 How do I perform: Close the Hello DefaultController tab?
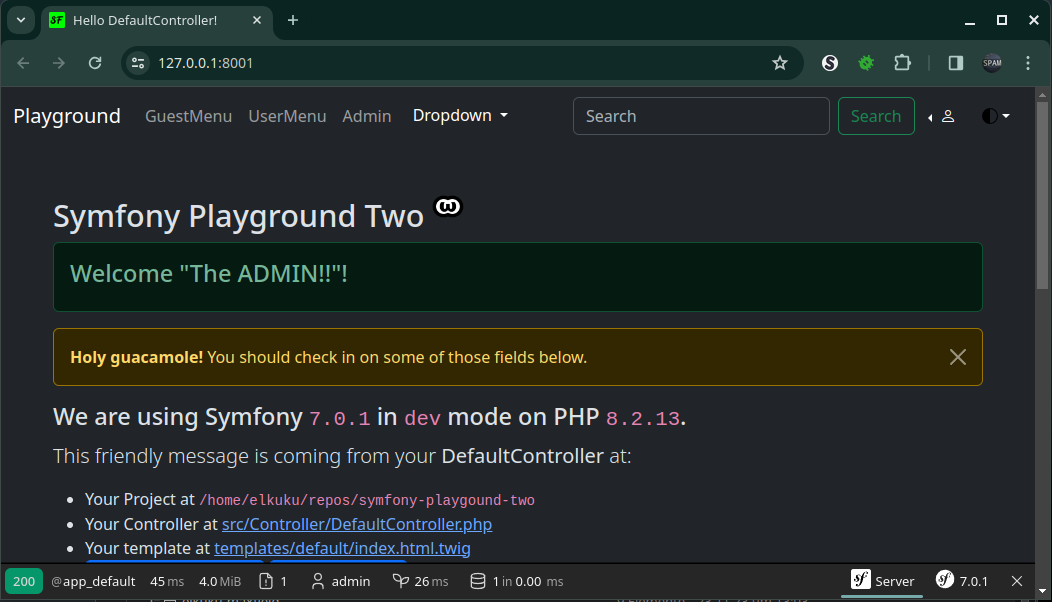(257, 20)
